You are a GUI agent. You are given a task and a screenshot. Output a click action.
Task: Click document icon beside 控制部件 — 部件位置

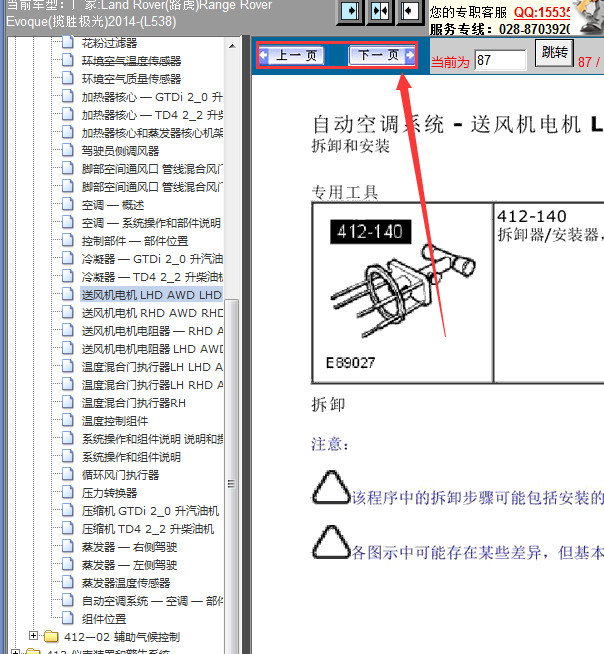68,240
